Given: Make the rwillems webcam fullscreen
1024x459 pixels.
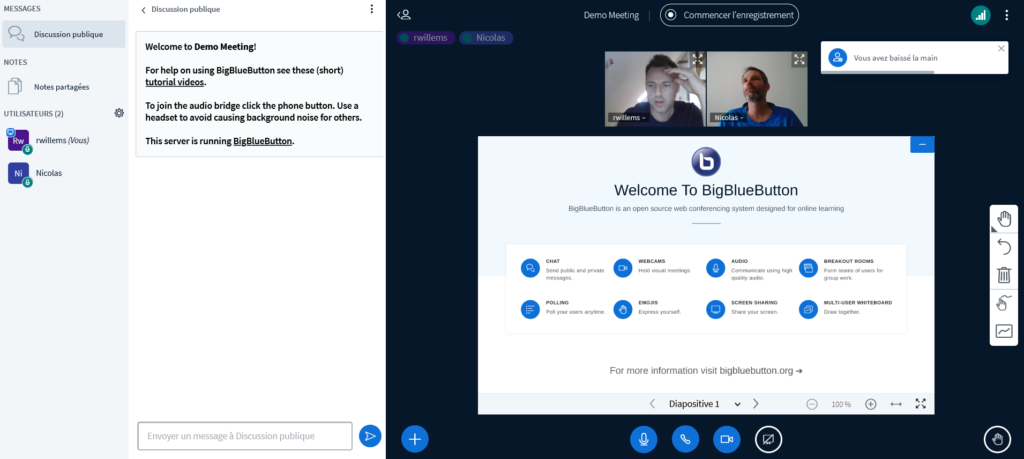Looking at the screenshot, I should (x=697, y=59).
